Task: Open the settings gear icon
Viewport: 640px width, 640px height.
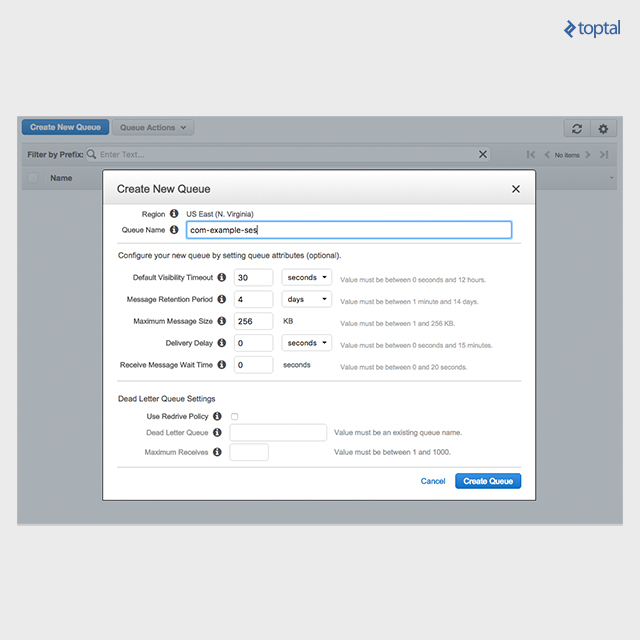Action: coord(602,128)
